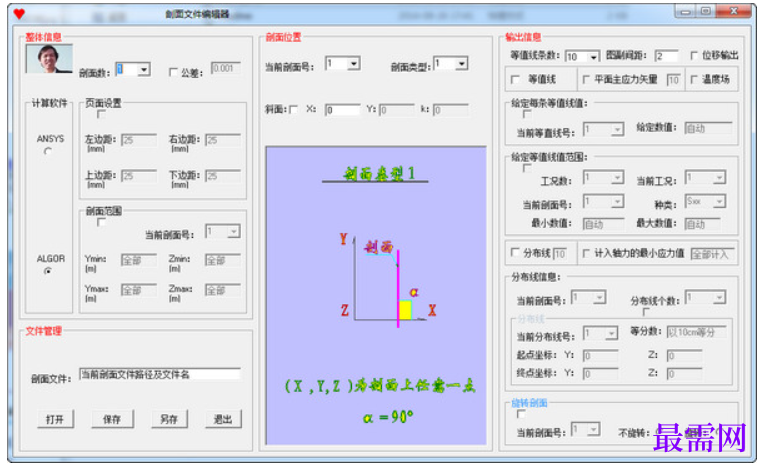This screenshot has width=765, height=469.
Task: Click the red heart icon in title bar
Action: [x=19, y=14]
